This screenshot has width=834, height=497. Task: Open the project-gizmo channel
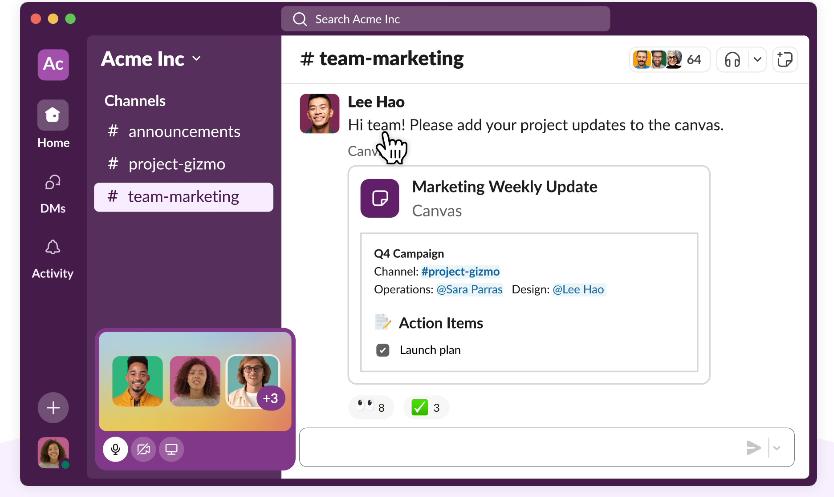coord(184,164)
